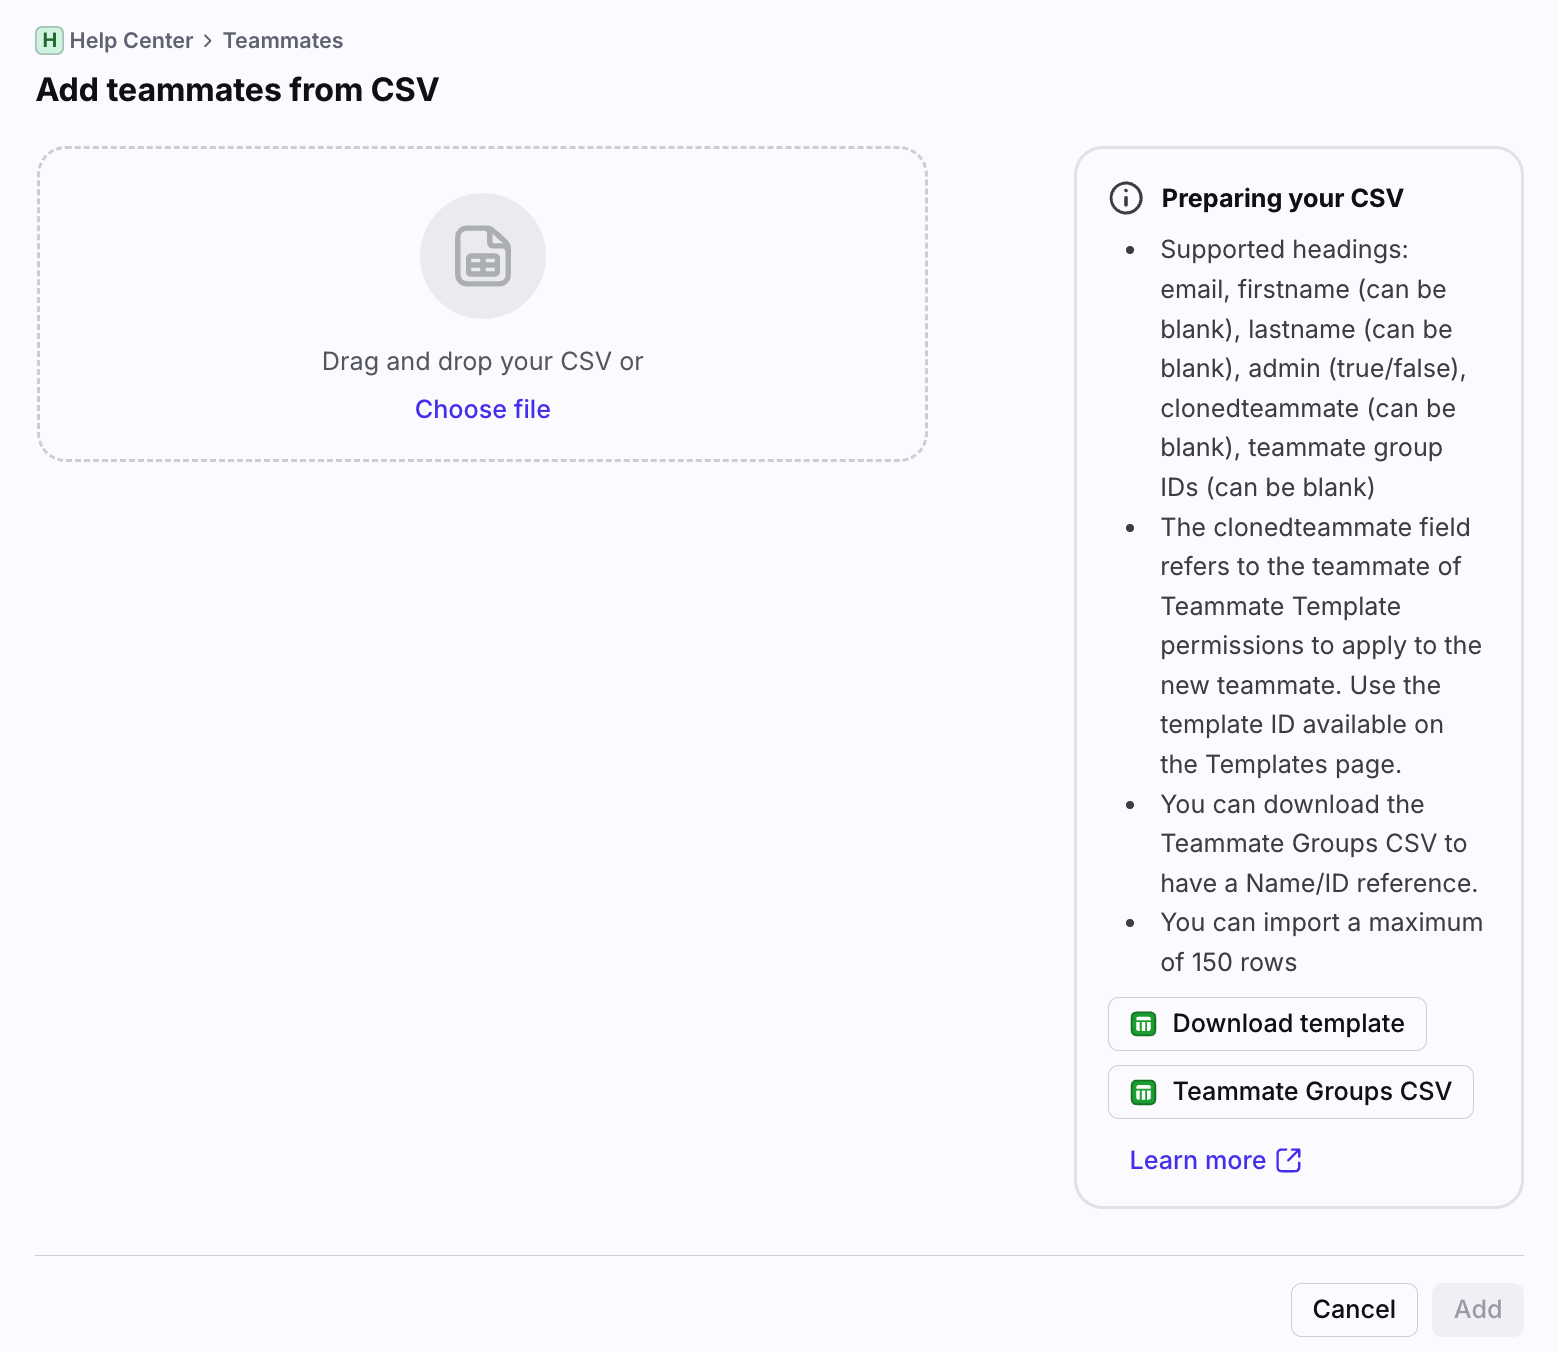1558x1352 pixels.
Task: Click the external link icon after Learn more
Action: coord(1289,1160)
